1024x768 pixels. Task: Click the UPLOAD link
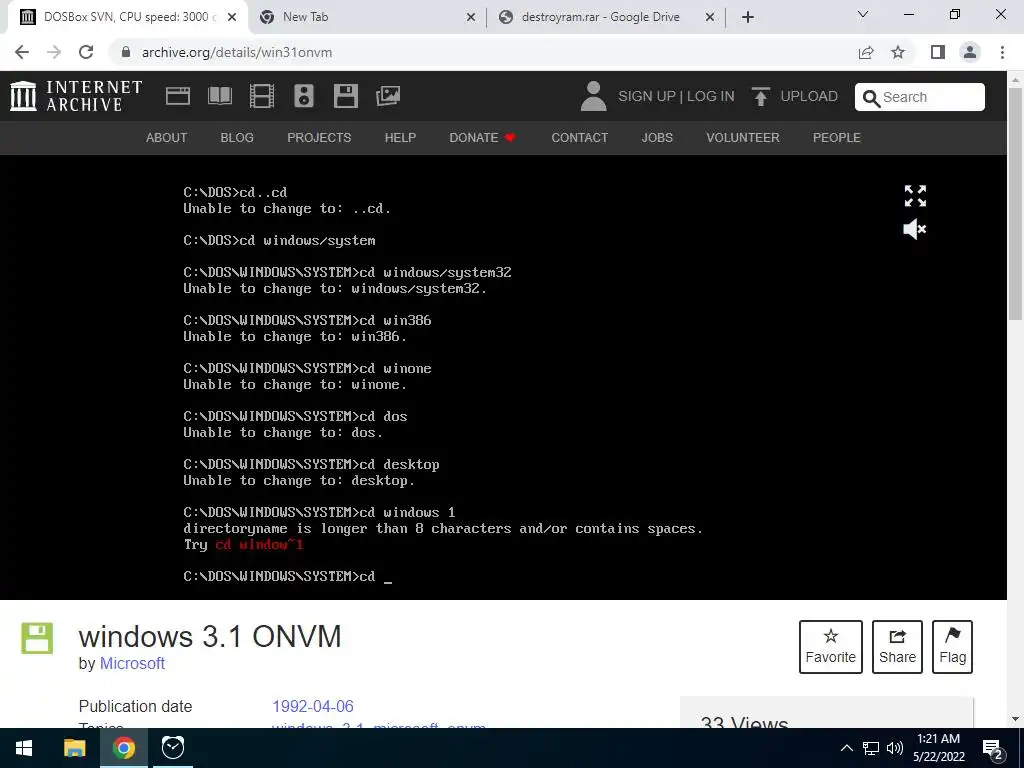[x=809, y=96]
